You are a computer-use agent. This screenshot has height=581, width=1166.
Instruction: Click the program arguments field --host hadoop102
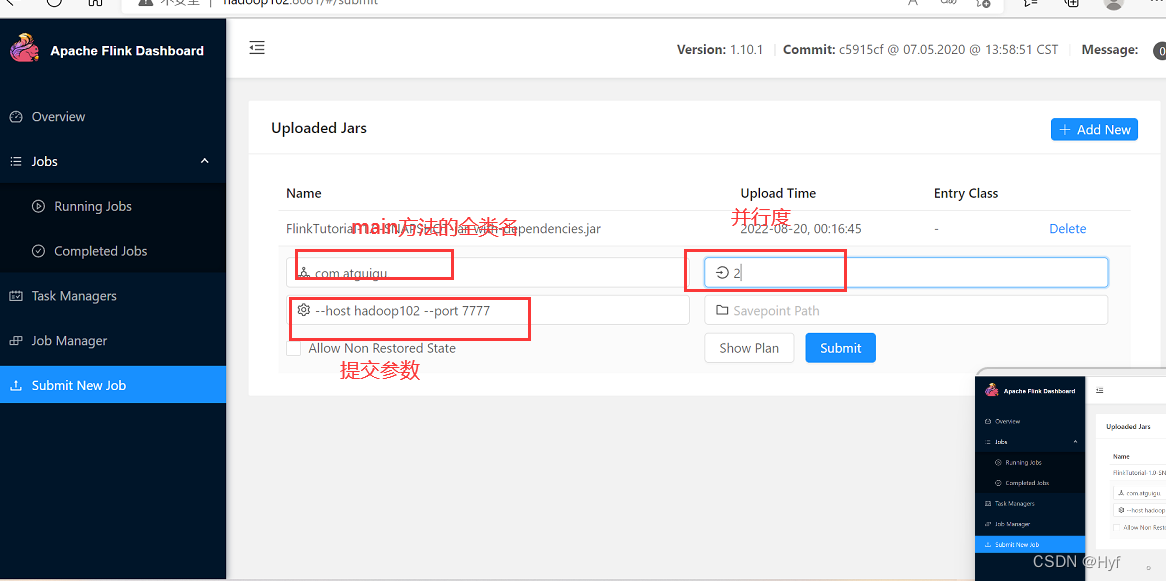[x=488, y=310]
